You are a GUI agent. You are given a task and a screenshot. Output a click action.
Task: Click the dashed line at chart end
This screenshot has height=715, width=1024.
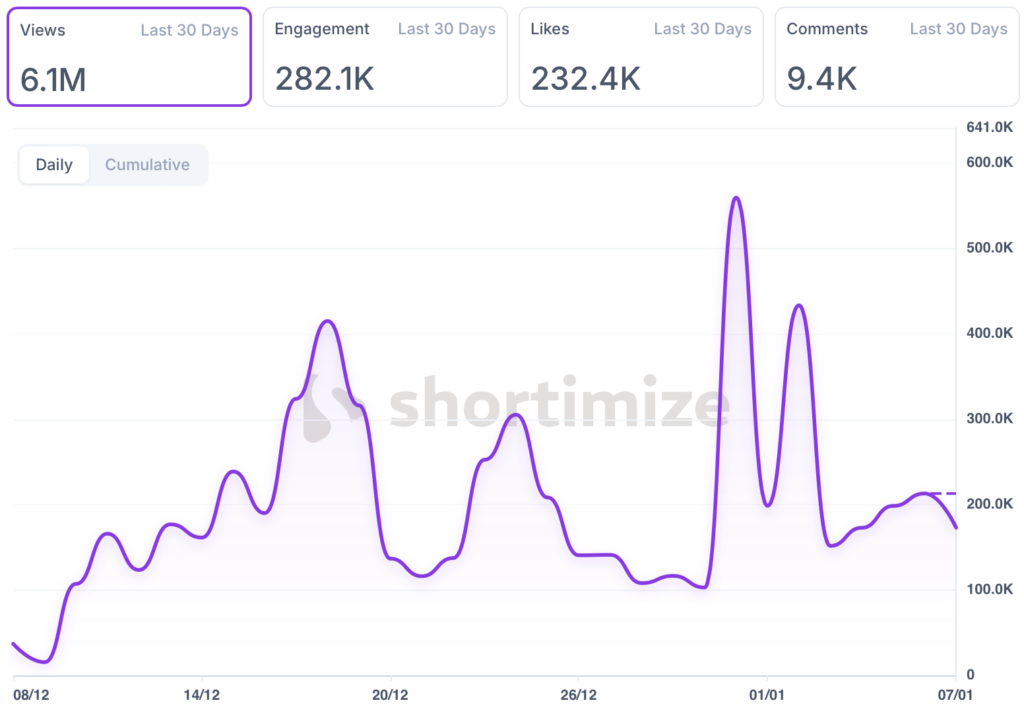click(x=943, y=493)
